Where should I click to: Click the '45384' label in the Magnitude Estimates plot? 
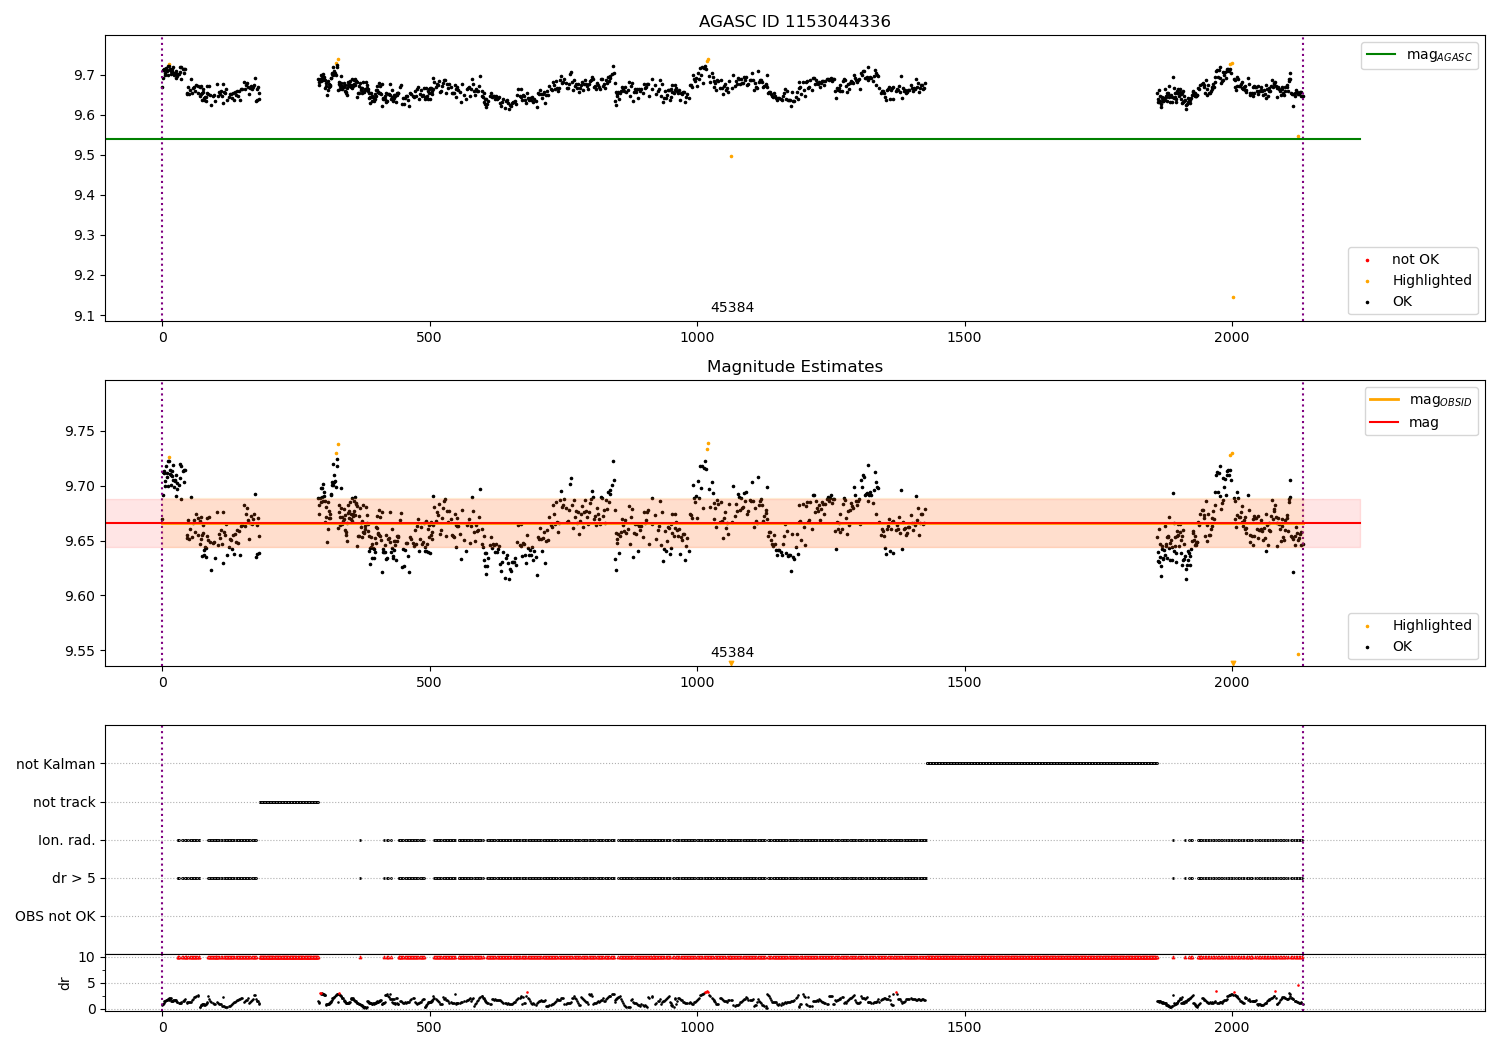[x=732, y=653]
